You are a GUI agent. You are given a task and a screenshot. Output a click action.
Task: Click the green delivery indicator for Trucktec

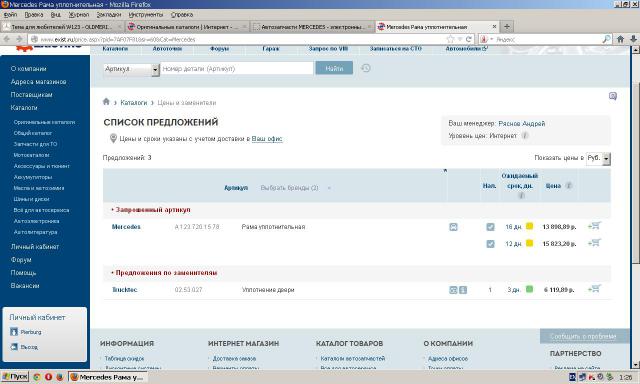pyautogui.click(x=529, y=289)
